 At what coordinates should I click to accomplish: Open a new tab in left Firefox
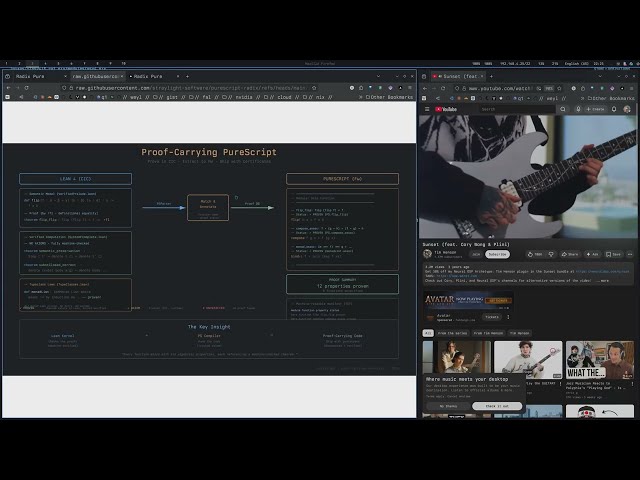(x=187, y=76)
